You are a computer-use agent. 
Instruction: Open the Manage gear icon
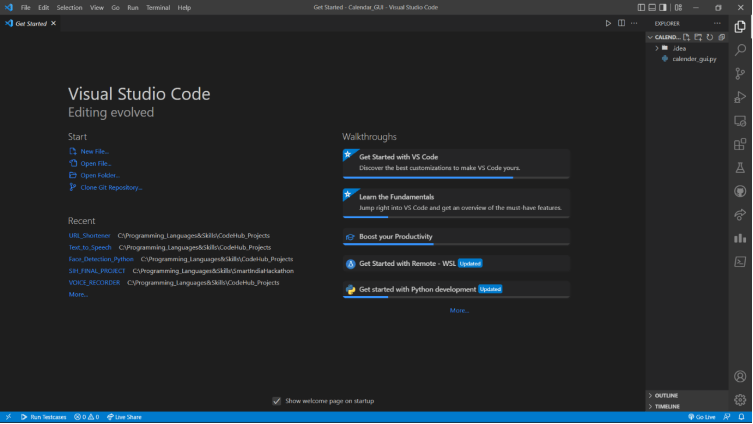click(x=740, y=400)
